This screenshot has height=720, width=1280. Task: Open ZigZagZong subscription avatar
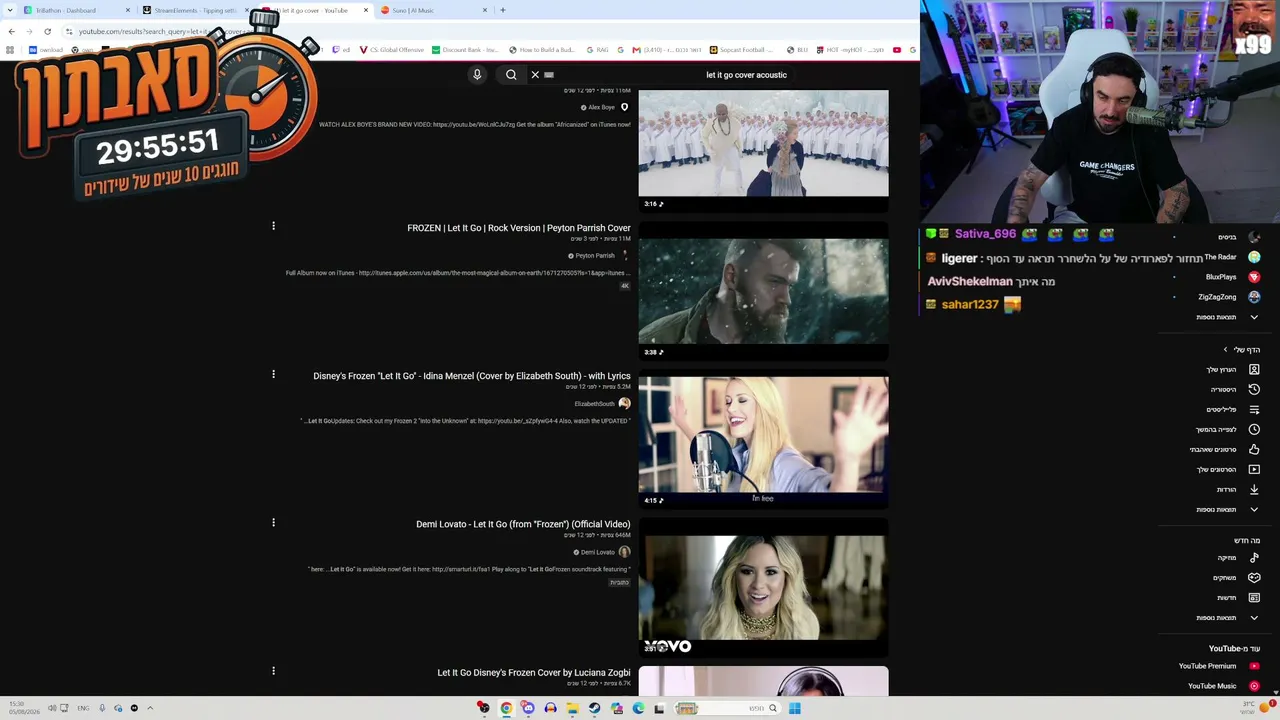tap(1254, 297)
